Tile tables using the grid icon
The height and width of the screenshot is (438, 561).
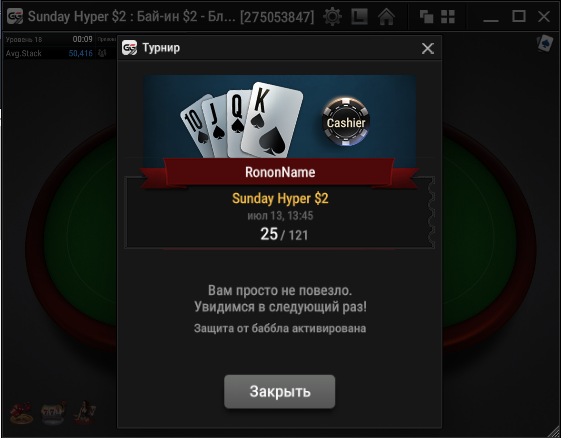(448, 16)
